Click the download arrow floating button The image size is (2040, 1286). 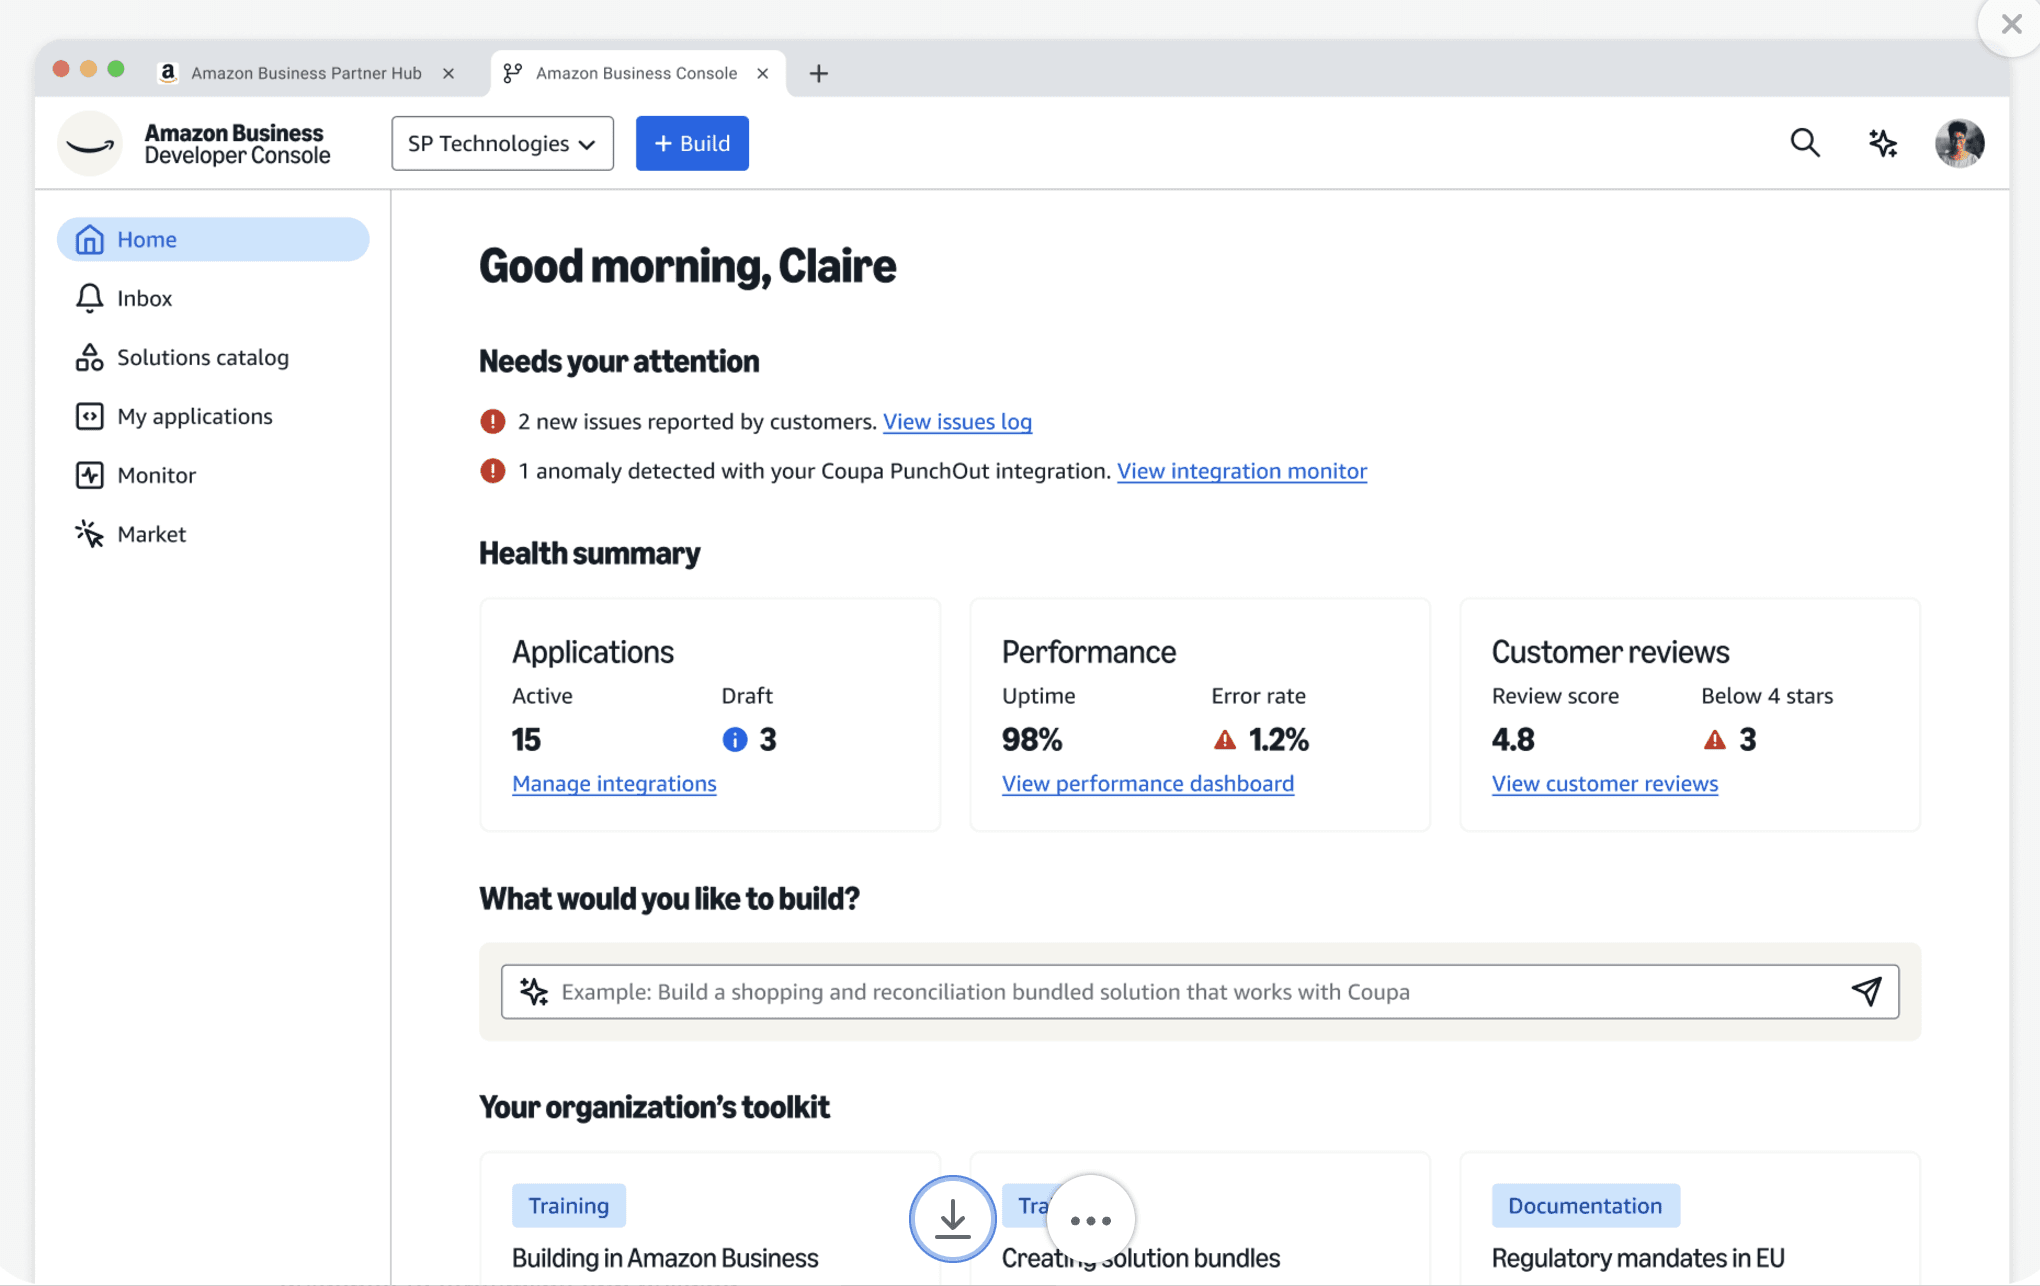(x=952, y=1218)
